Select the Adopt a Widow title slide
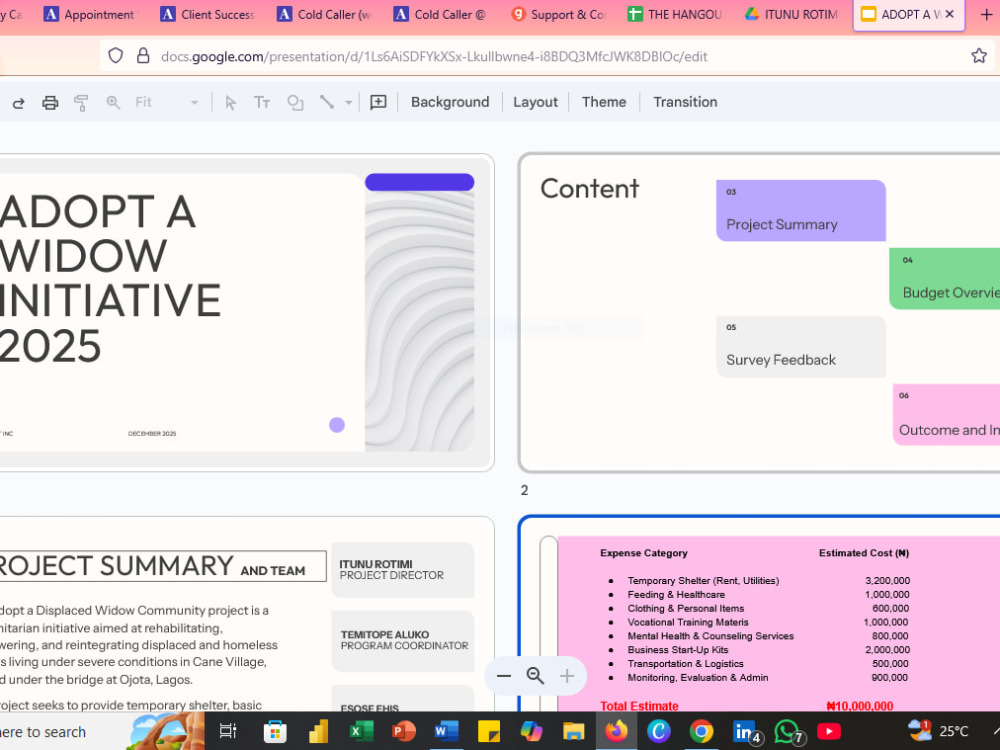This screenshot has height=750, width=1000. pyautogui.click(x=246, y=312)
